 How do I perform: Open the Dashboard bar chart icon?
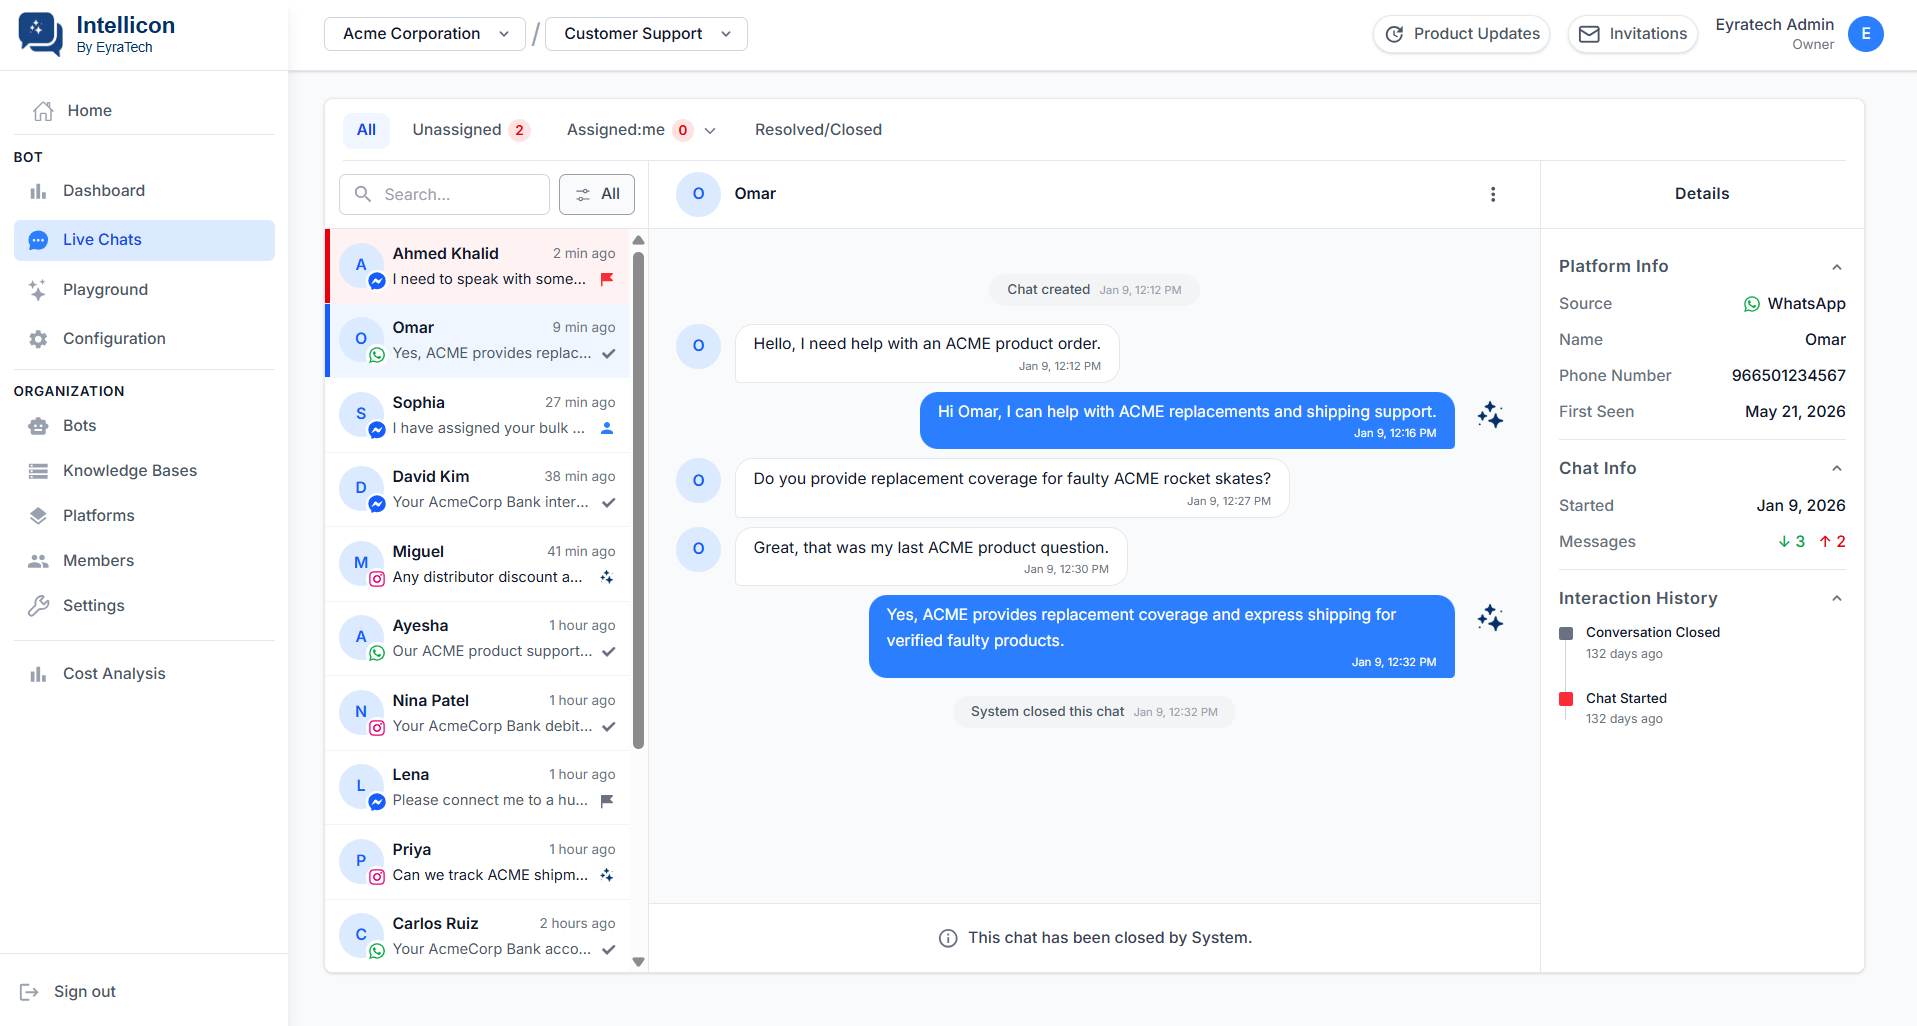(x=38, y=191)
